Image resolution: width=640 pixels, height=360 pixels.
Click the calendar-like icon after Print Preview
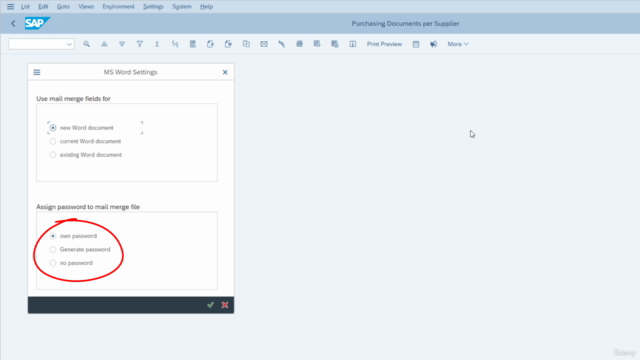point(416,44)
